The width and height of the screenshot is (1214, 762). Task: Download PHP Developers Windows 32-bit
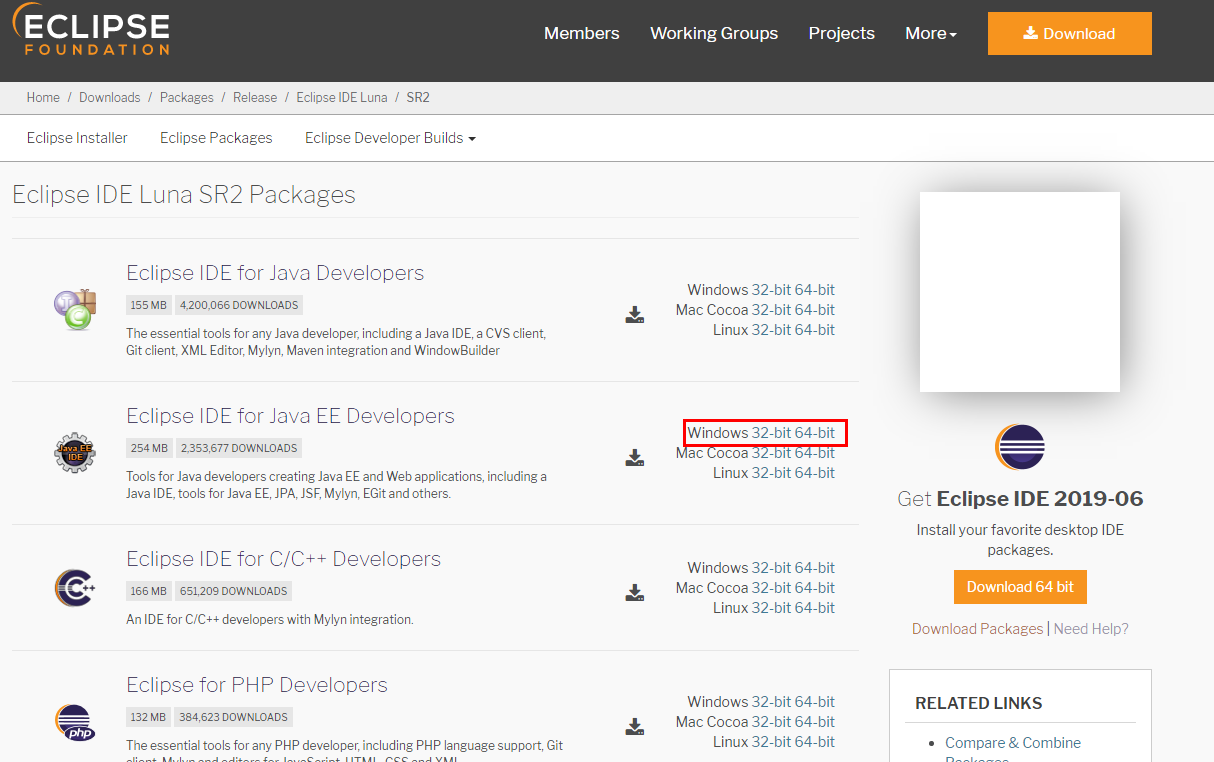pos(771,702)
